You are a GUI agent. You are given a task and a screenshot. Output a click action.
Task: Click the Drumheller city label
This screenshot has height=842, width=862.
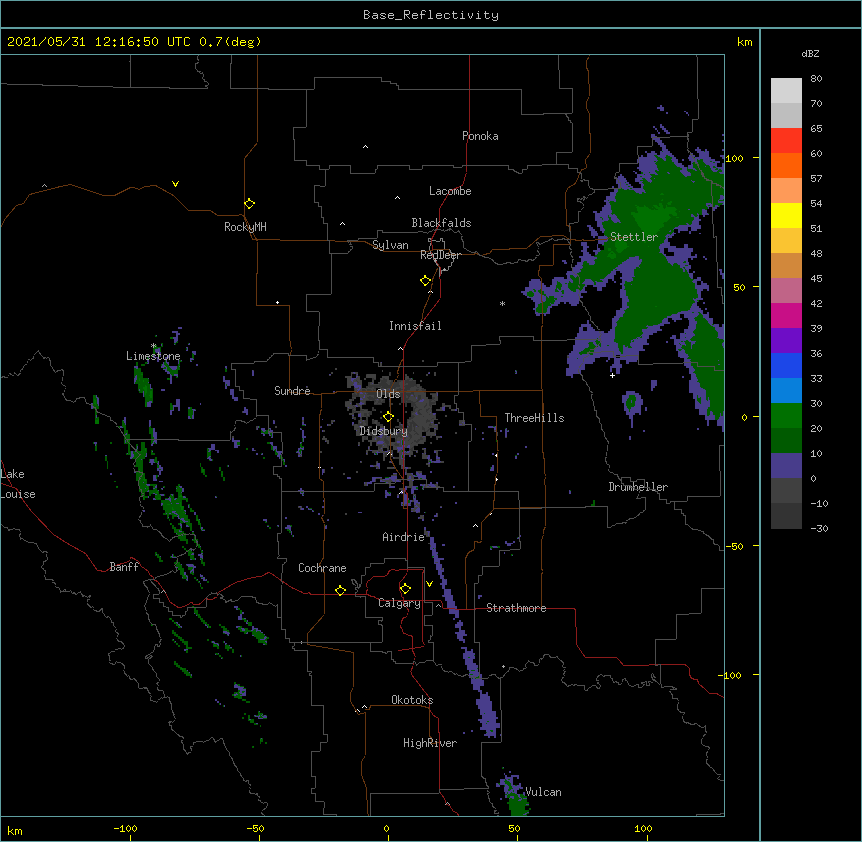click(x=638, y=487)
